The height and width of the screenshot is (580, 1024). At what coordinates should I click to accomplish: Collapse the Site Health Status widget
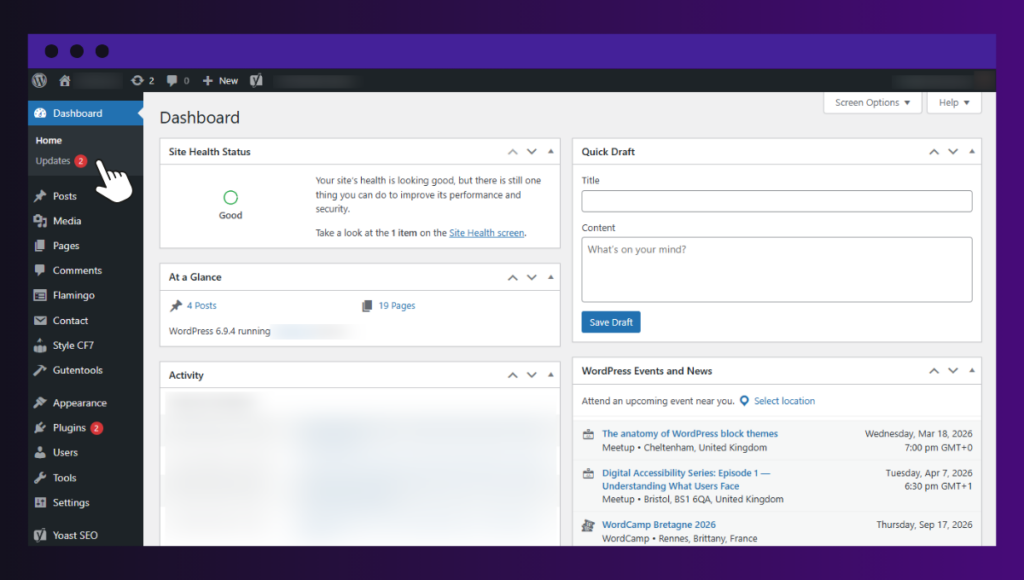[x=551, y=151]
